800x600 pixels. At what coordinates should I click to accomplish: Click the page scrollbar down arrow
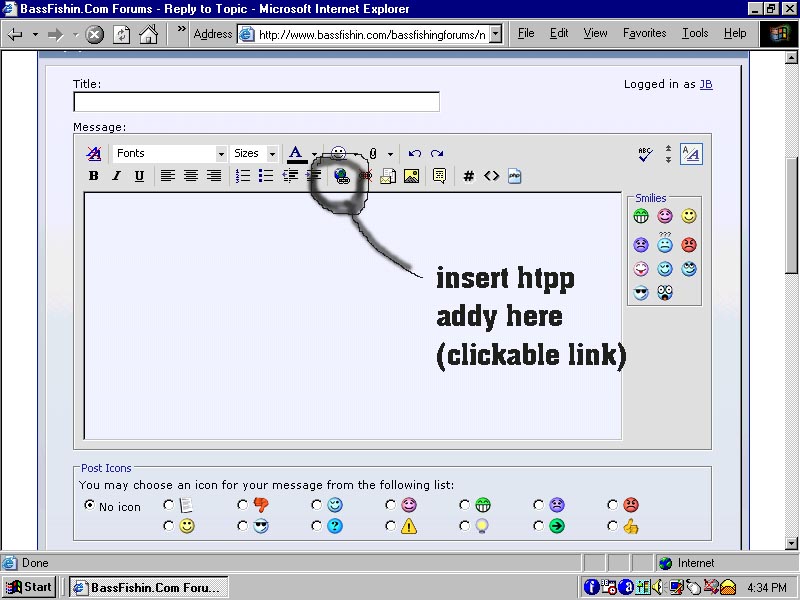click(x=791, y=543)
